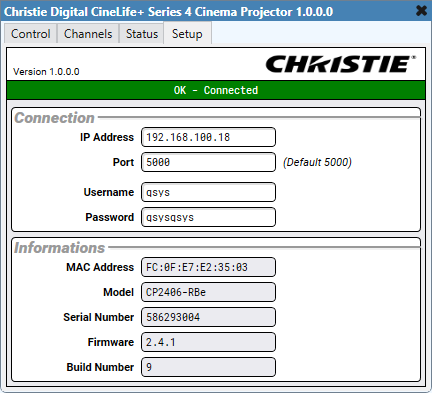Click the Username label

(109, 192)
